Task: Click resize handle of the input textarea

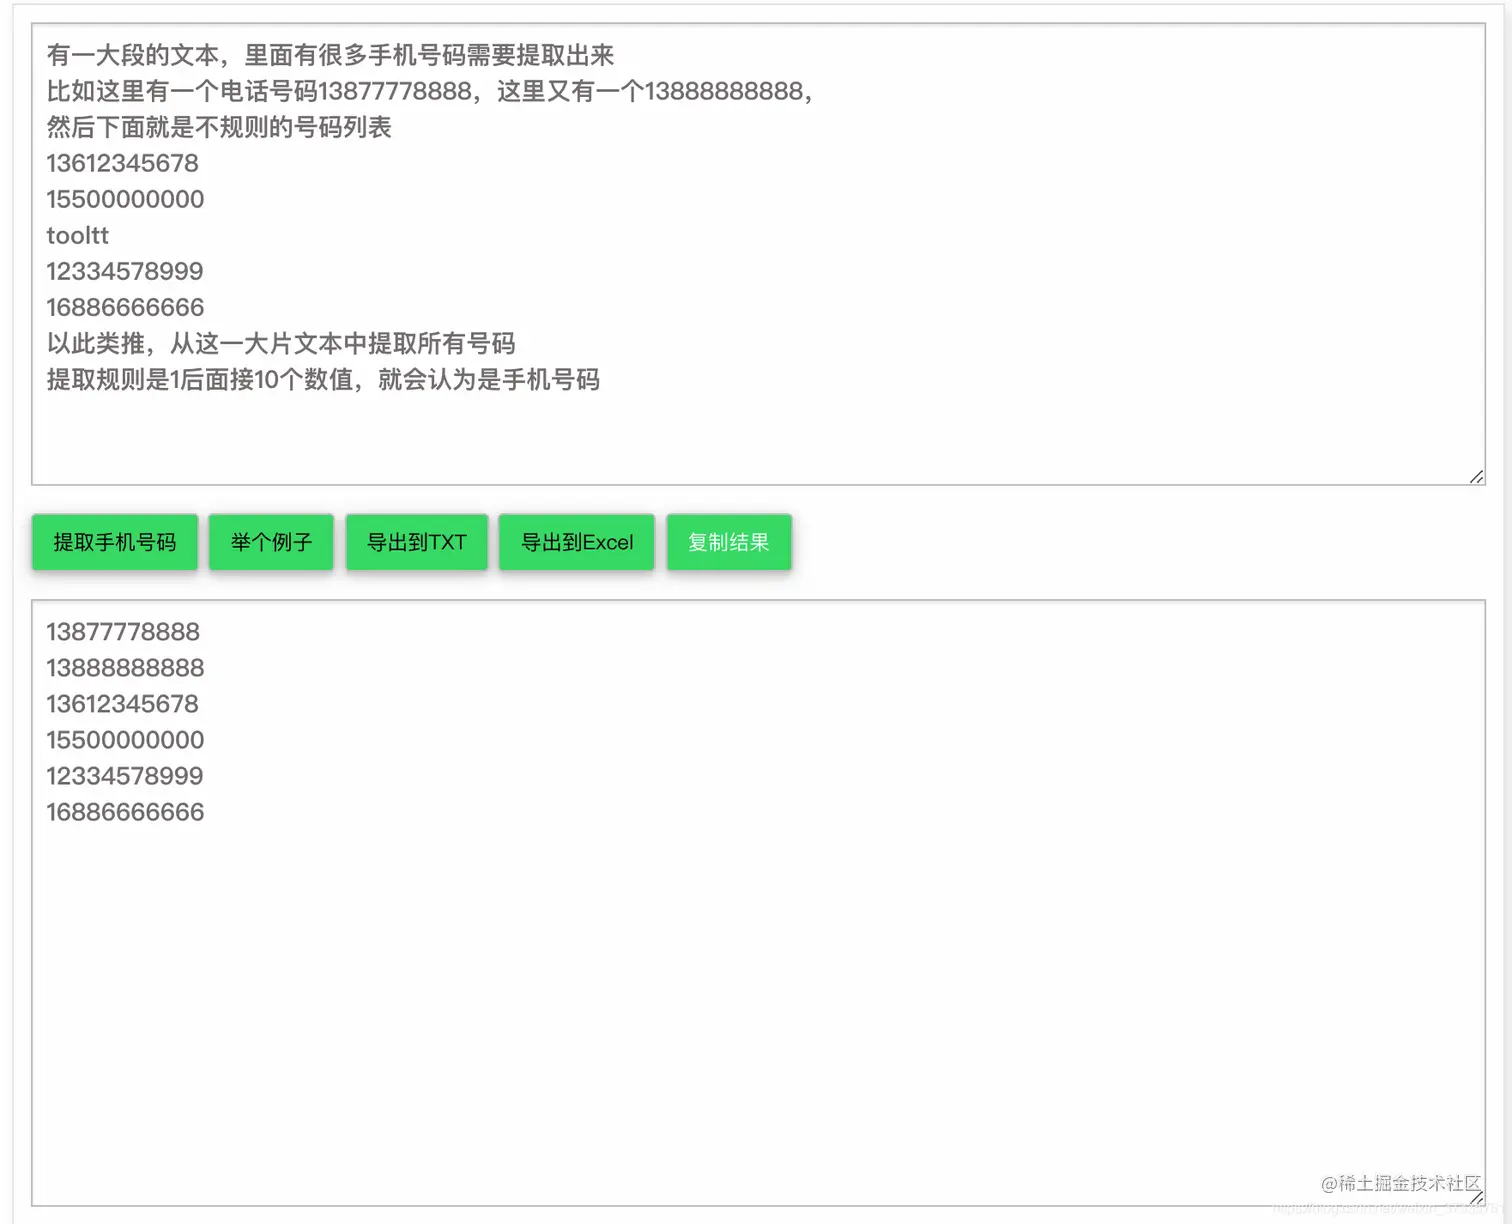Action: coord(1476,477)
